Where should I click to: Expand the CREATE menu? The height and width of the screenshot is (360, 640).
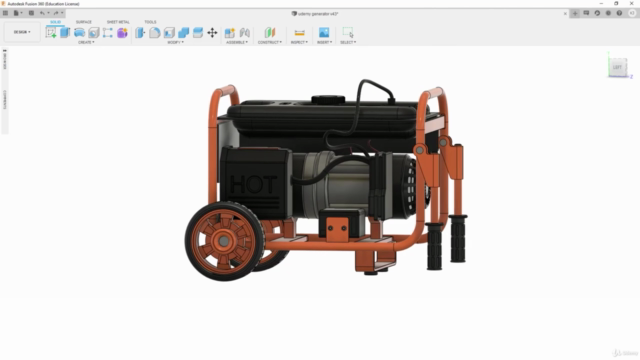point(86,42)
